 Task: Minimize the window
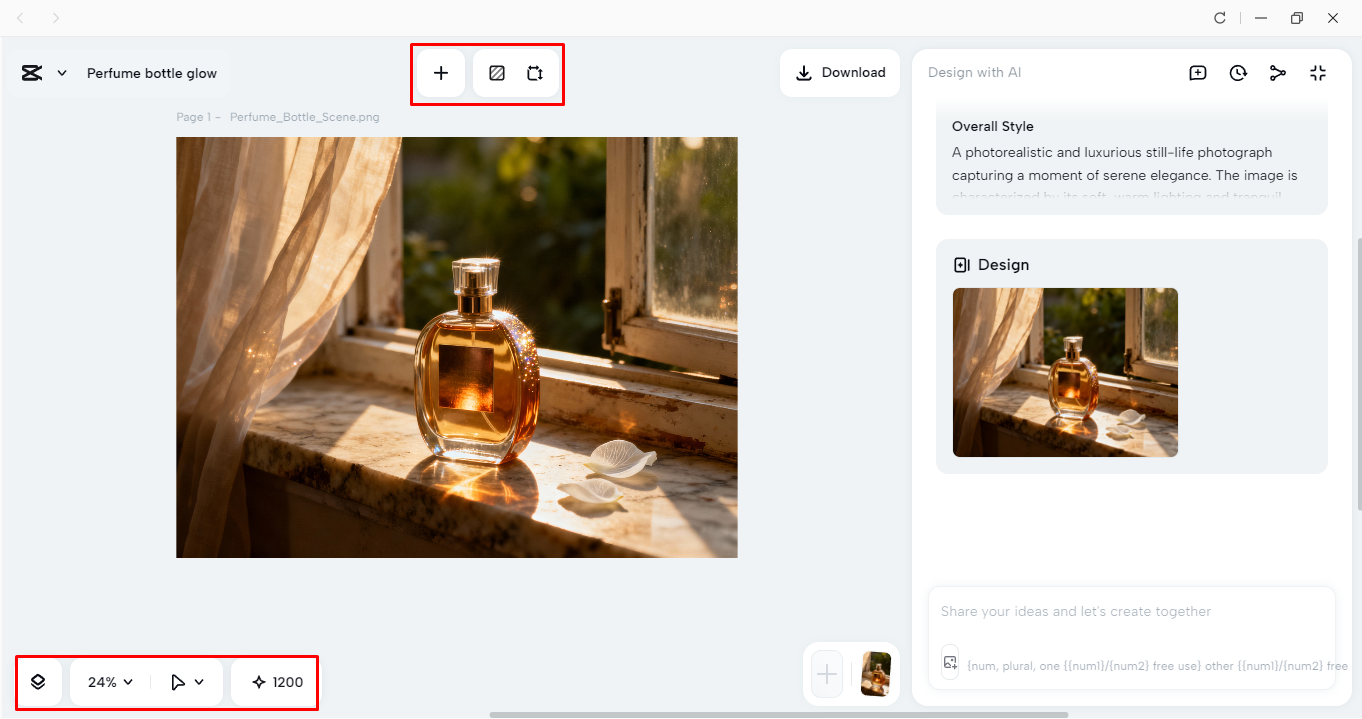1262,18
